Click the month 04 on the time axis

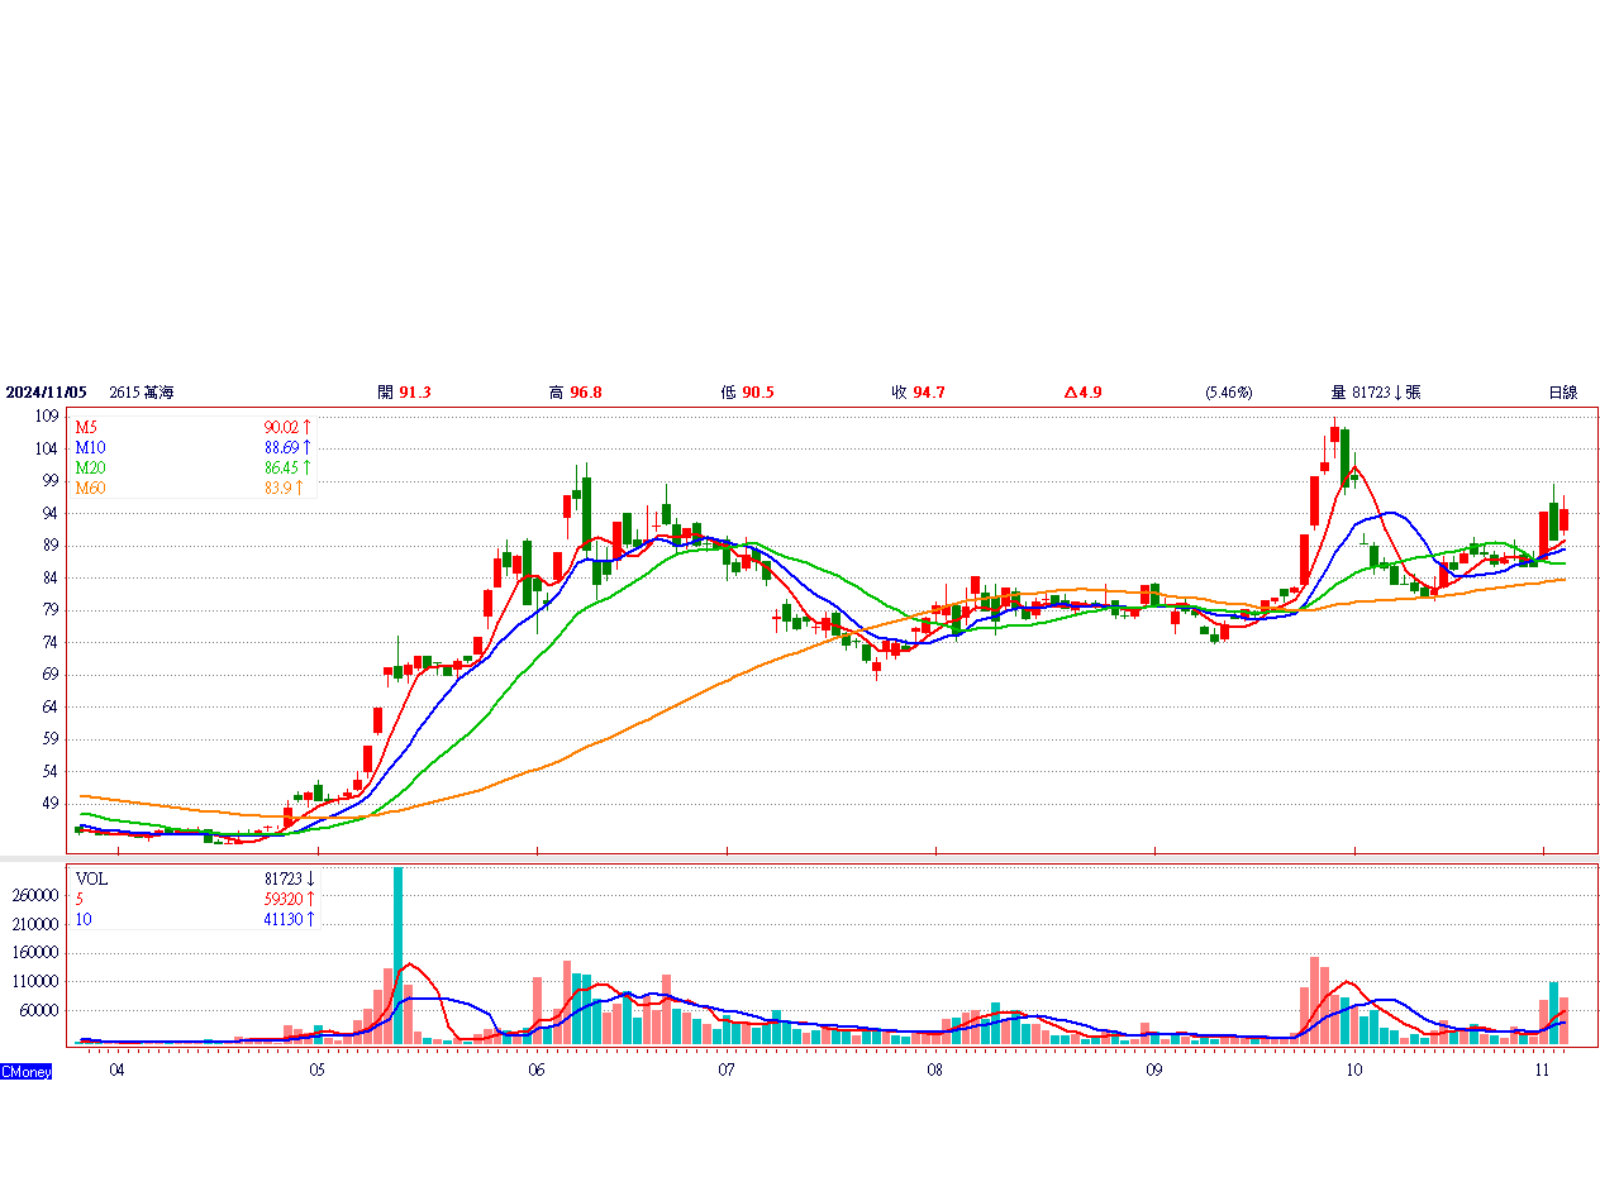pos(117,1070)
